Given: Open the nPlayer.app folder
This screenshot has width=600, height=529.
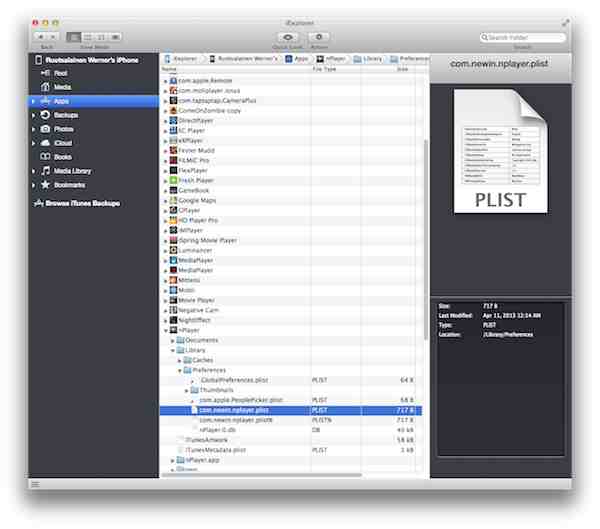Looking at the screenshot, I should [291, 460].
